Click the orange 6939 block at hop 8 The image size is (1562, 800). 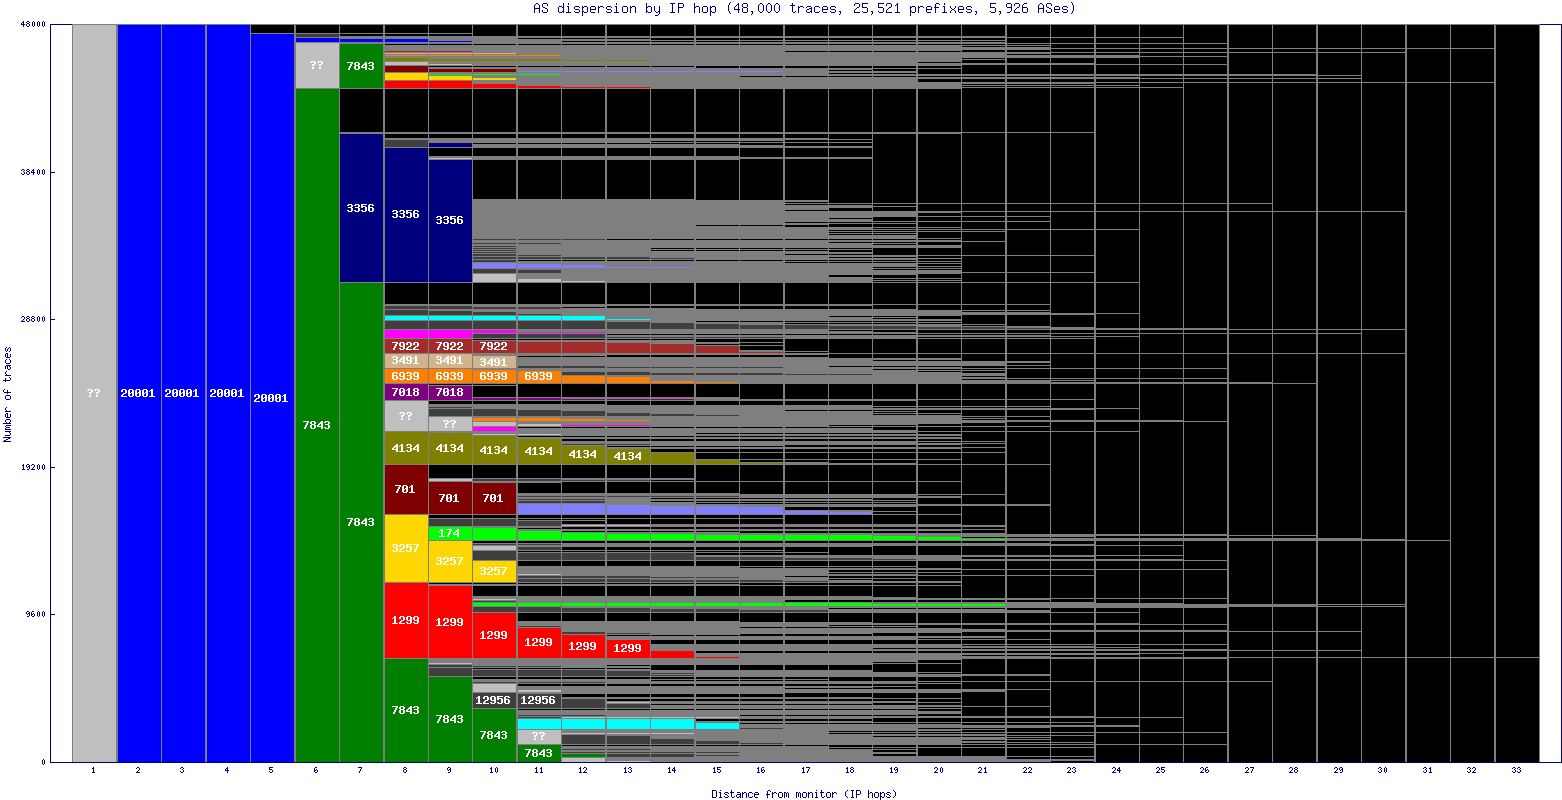(405, 376)
